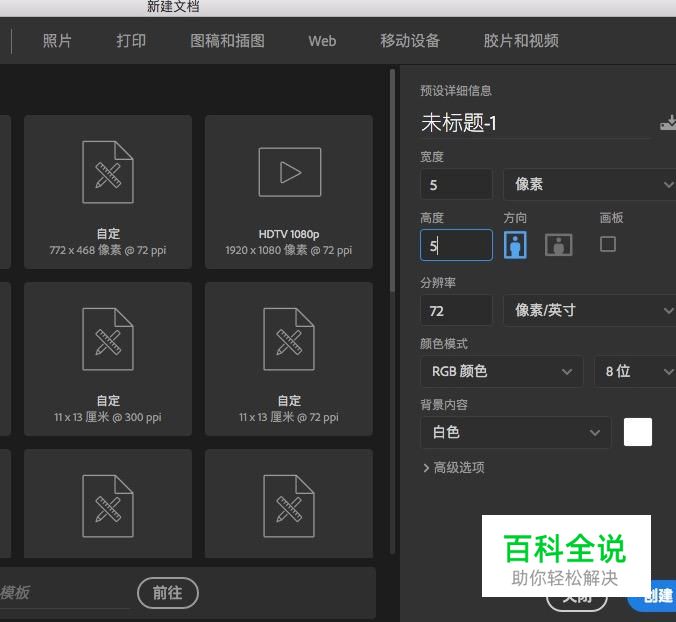The width and height of the screenshot is (676, 622).
Task: Expand advanced options (高级选项)
Action: point(453,468)
